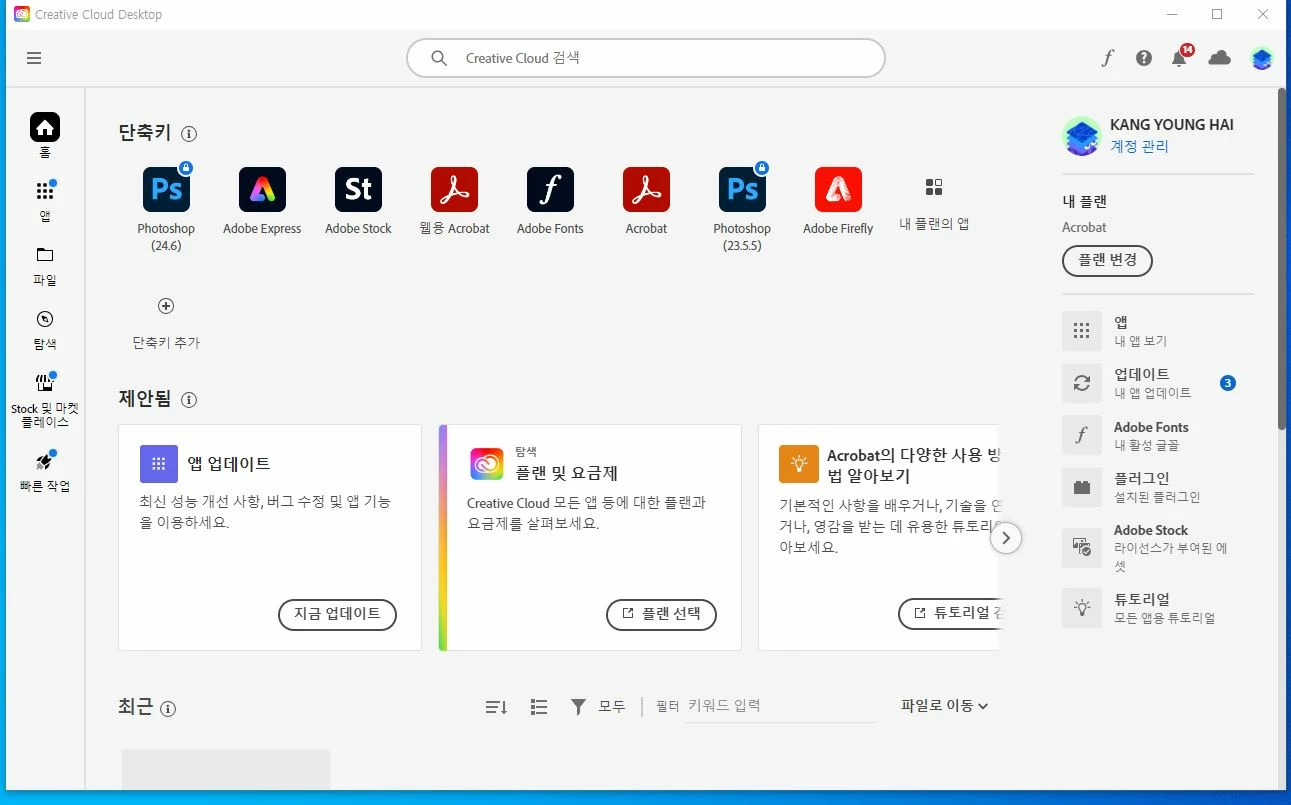Open Files (파일) in left sidebar

(45, 265)
